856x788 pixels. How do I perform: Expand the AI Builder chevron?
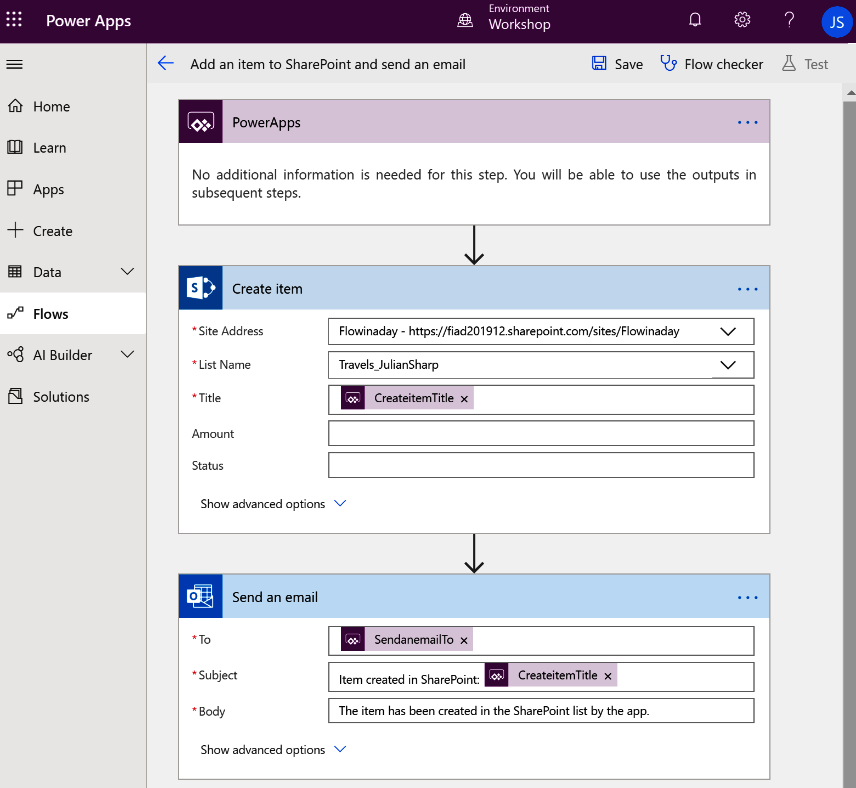click(127, 354)
